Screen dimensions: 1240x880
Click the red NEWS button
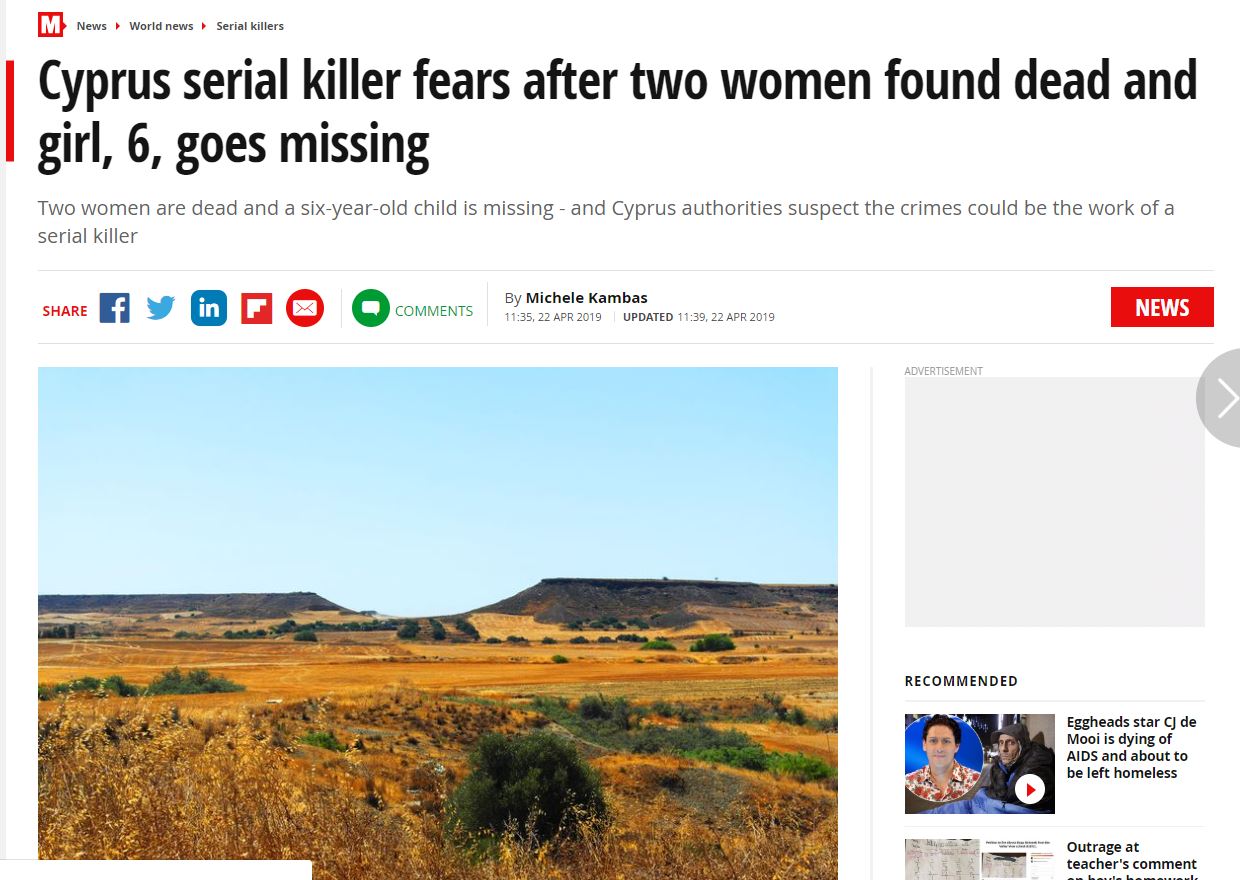point(1162,307)
